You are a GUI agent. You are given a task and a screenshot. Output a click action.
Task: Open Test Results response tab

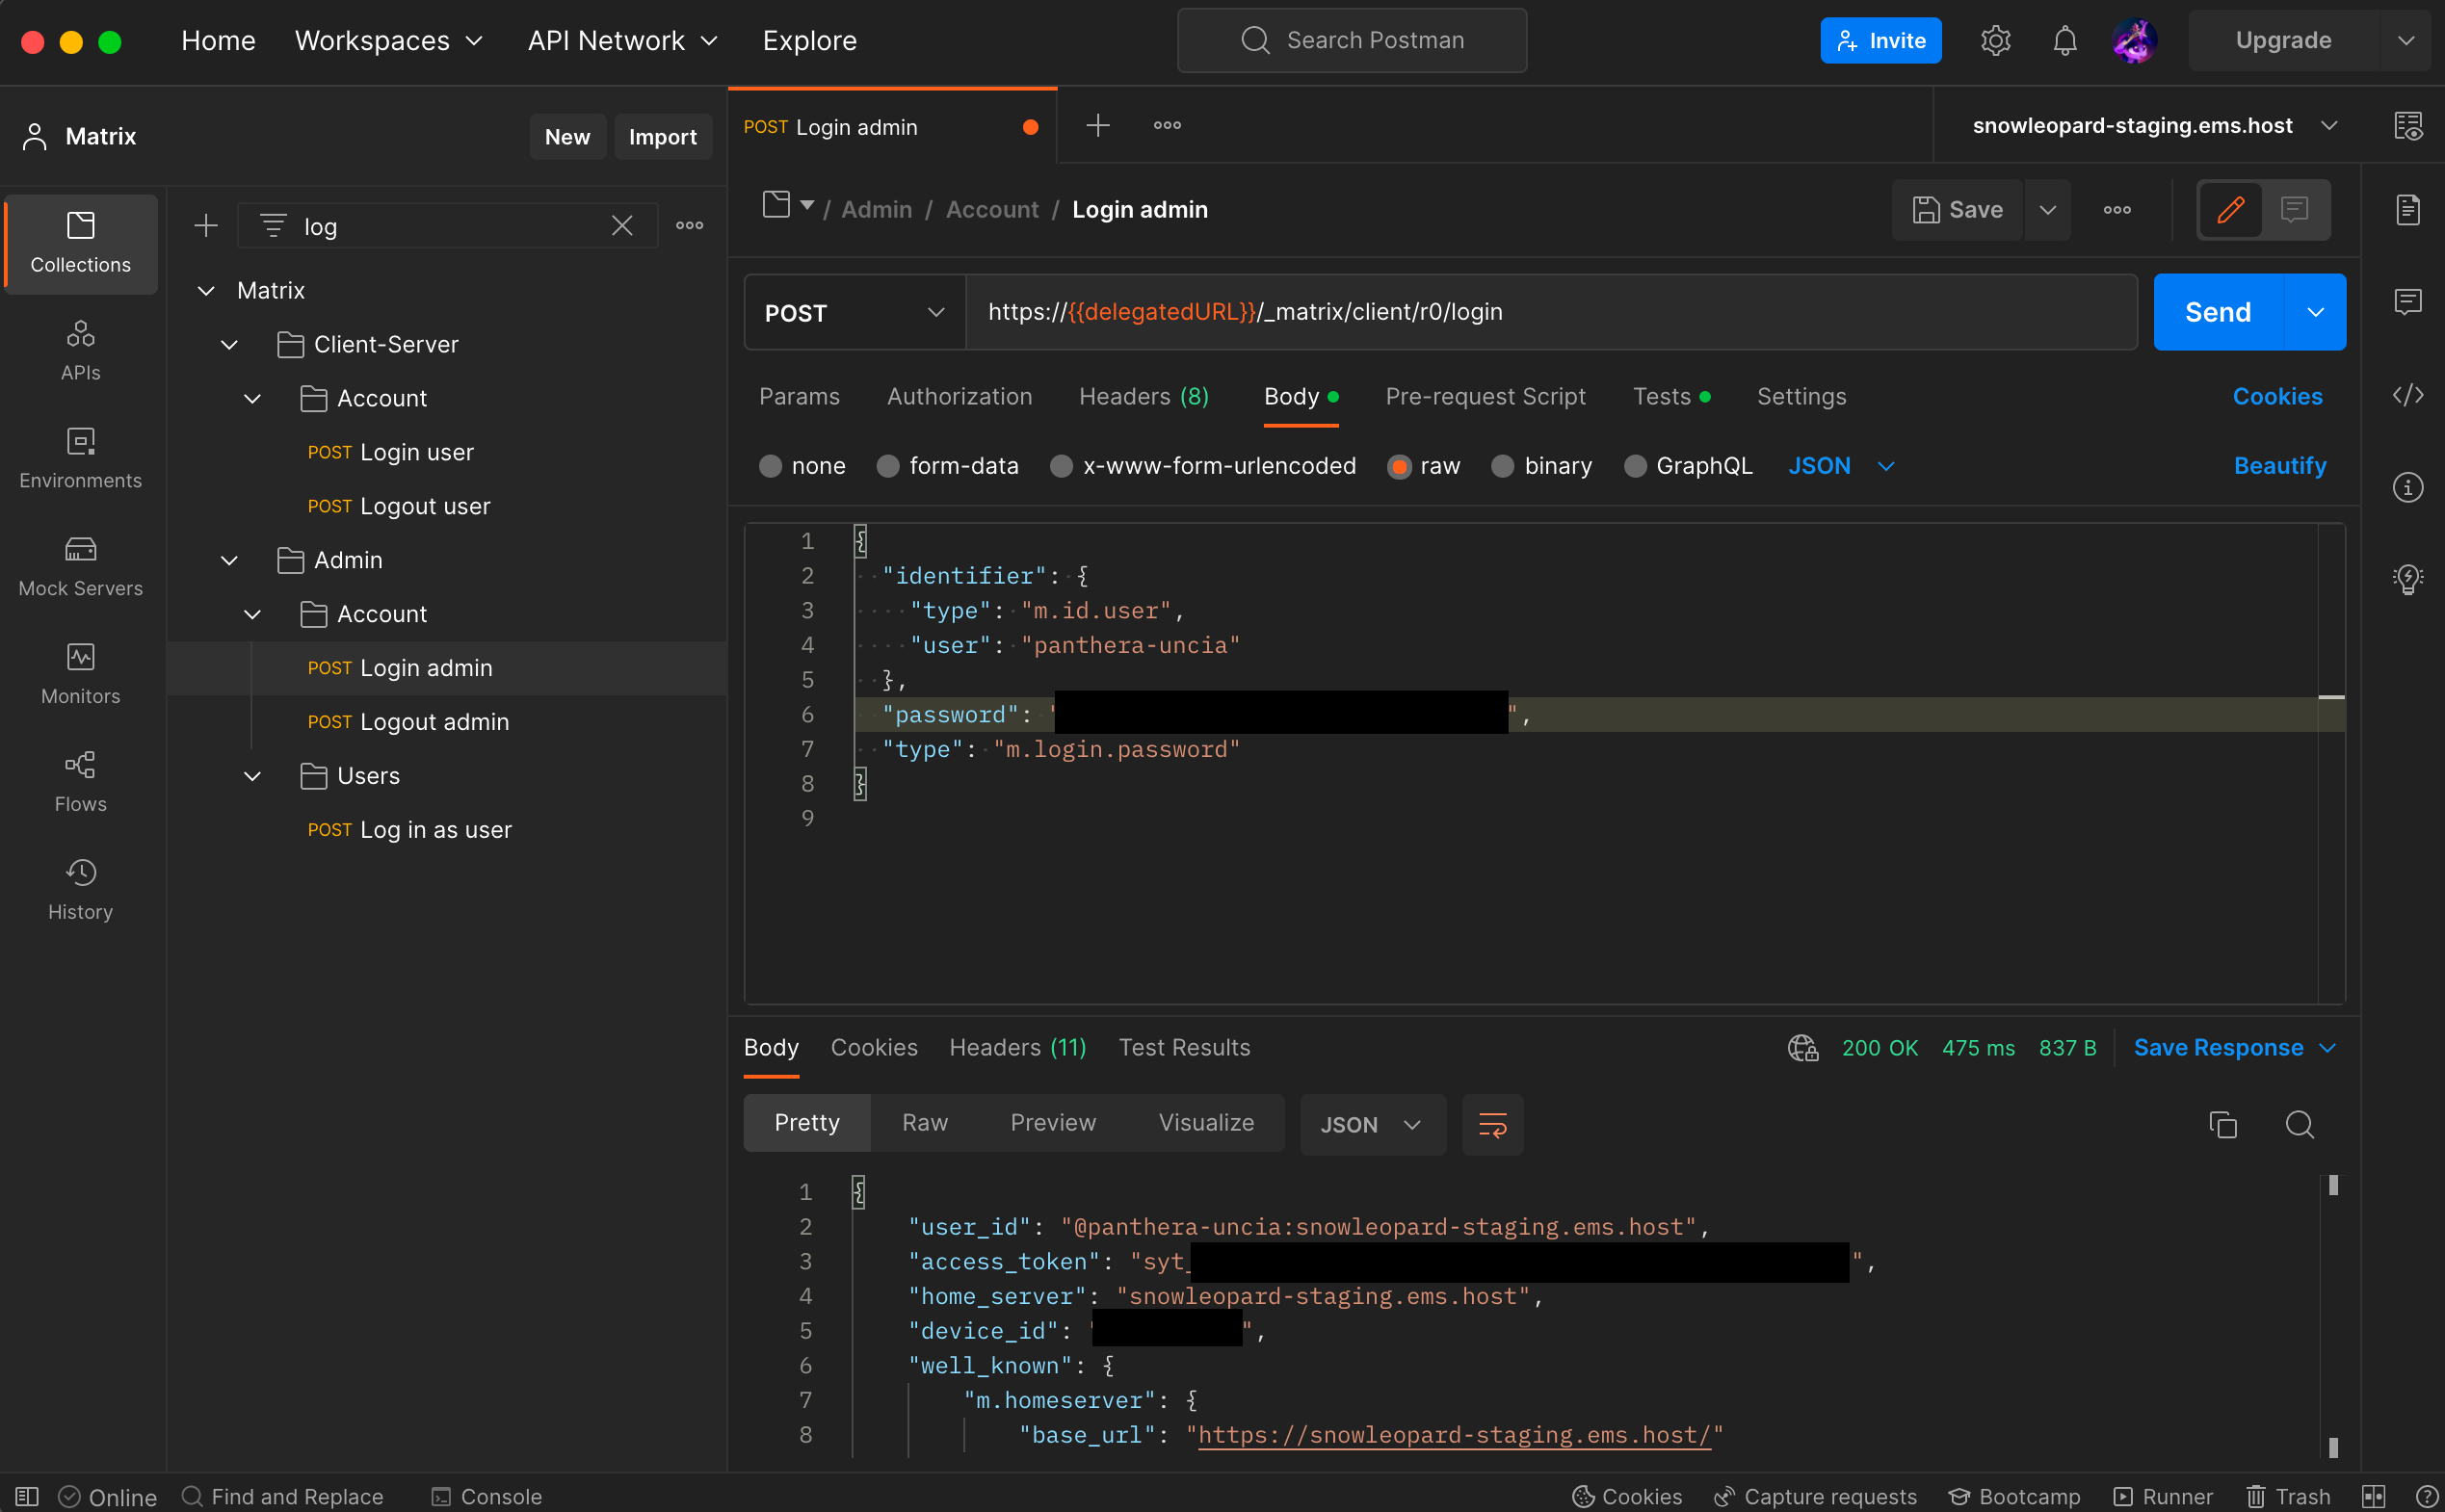(x=1184, y=1047)
